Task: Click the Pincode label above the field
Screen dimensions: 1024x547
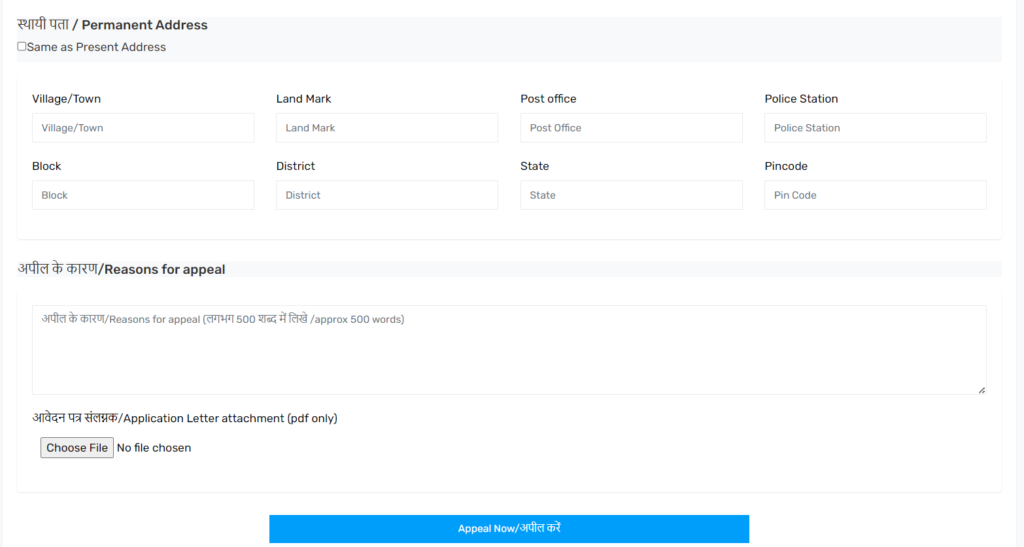Action: pos(786,166)
